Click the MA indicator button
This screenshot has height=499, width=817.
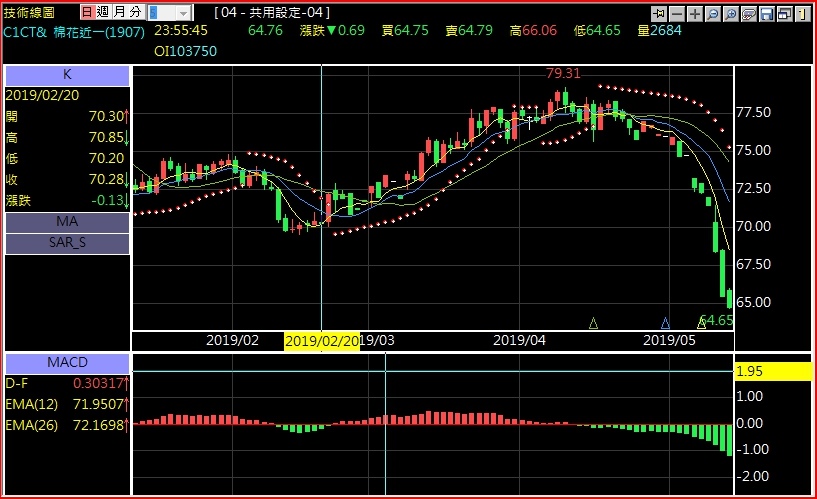[x=67, y=222]
